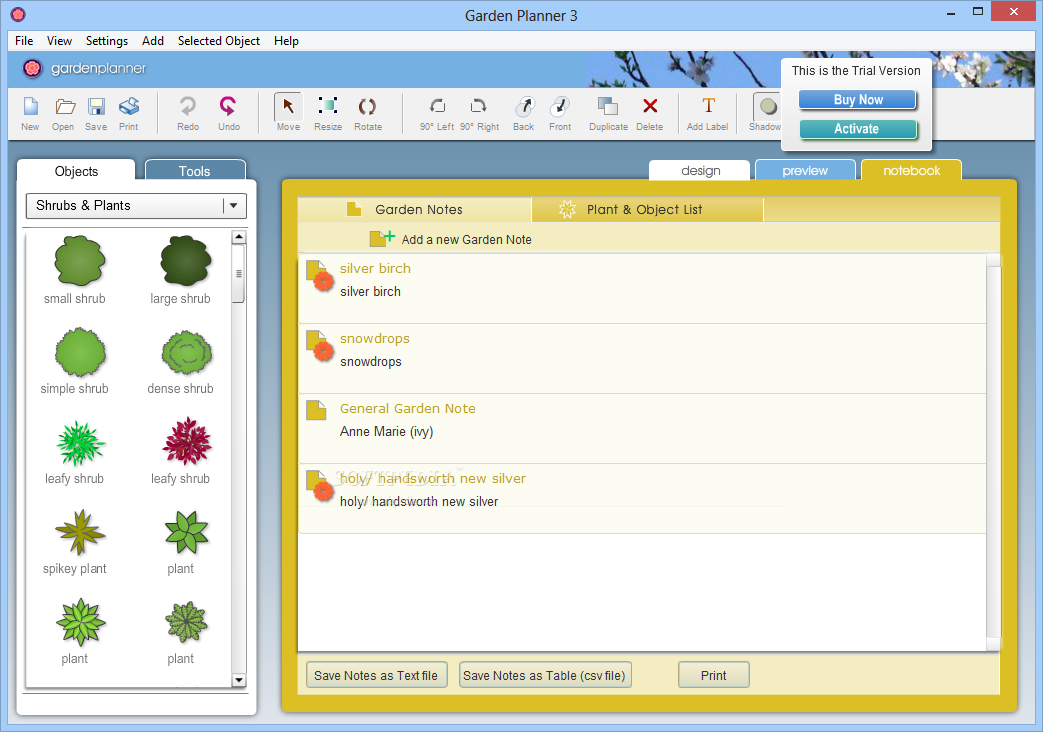Screen dimensions: 1043x732
Task: Click the Duplicate icon
Action: pos(607,106)
